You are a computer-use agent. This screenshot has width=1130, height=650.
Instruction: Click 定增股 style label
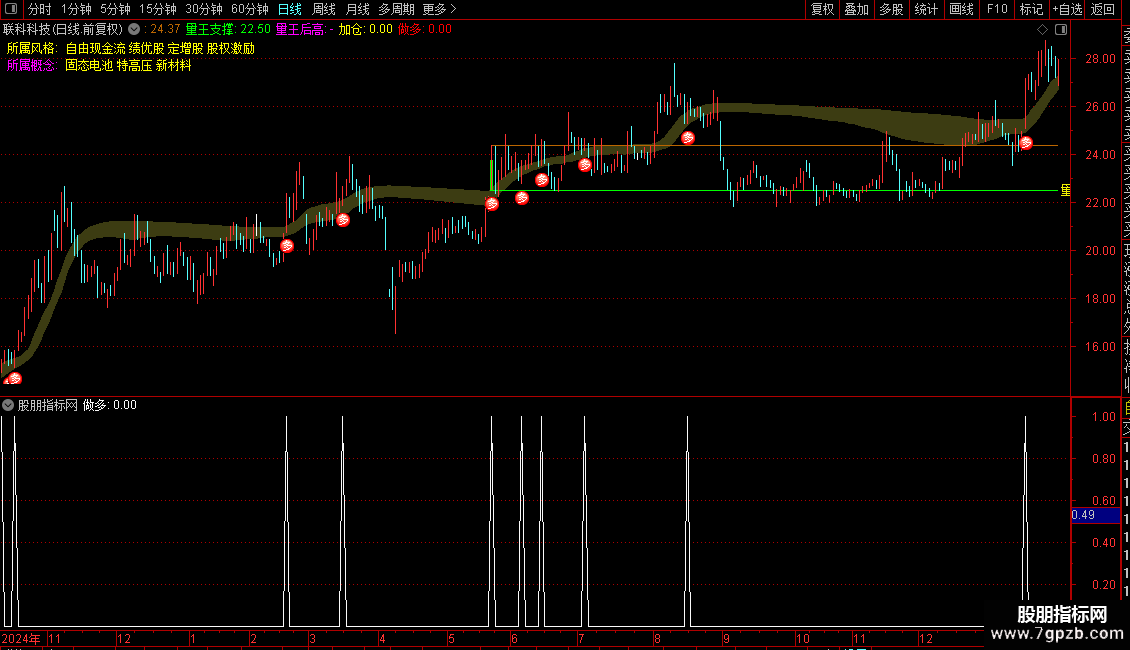click(185, 48)
